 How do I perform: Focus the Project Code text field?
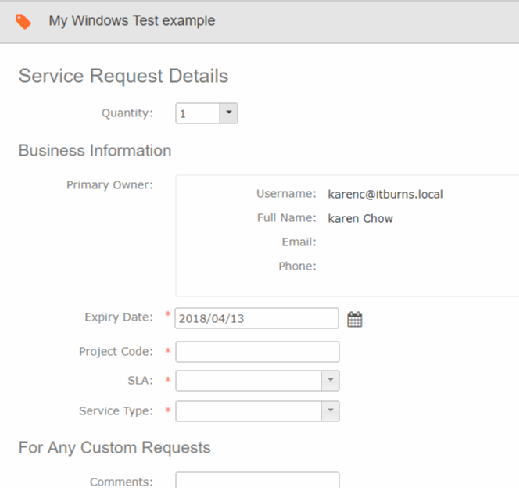coord(257,351)
